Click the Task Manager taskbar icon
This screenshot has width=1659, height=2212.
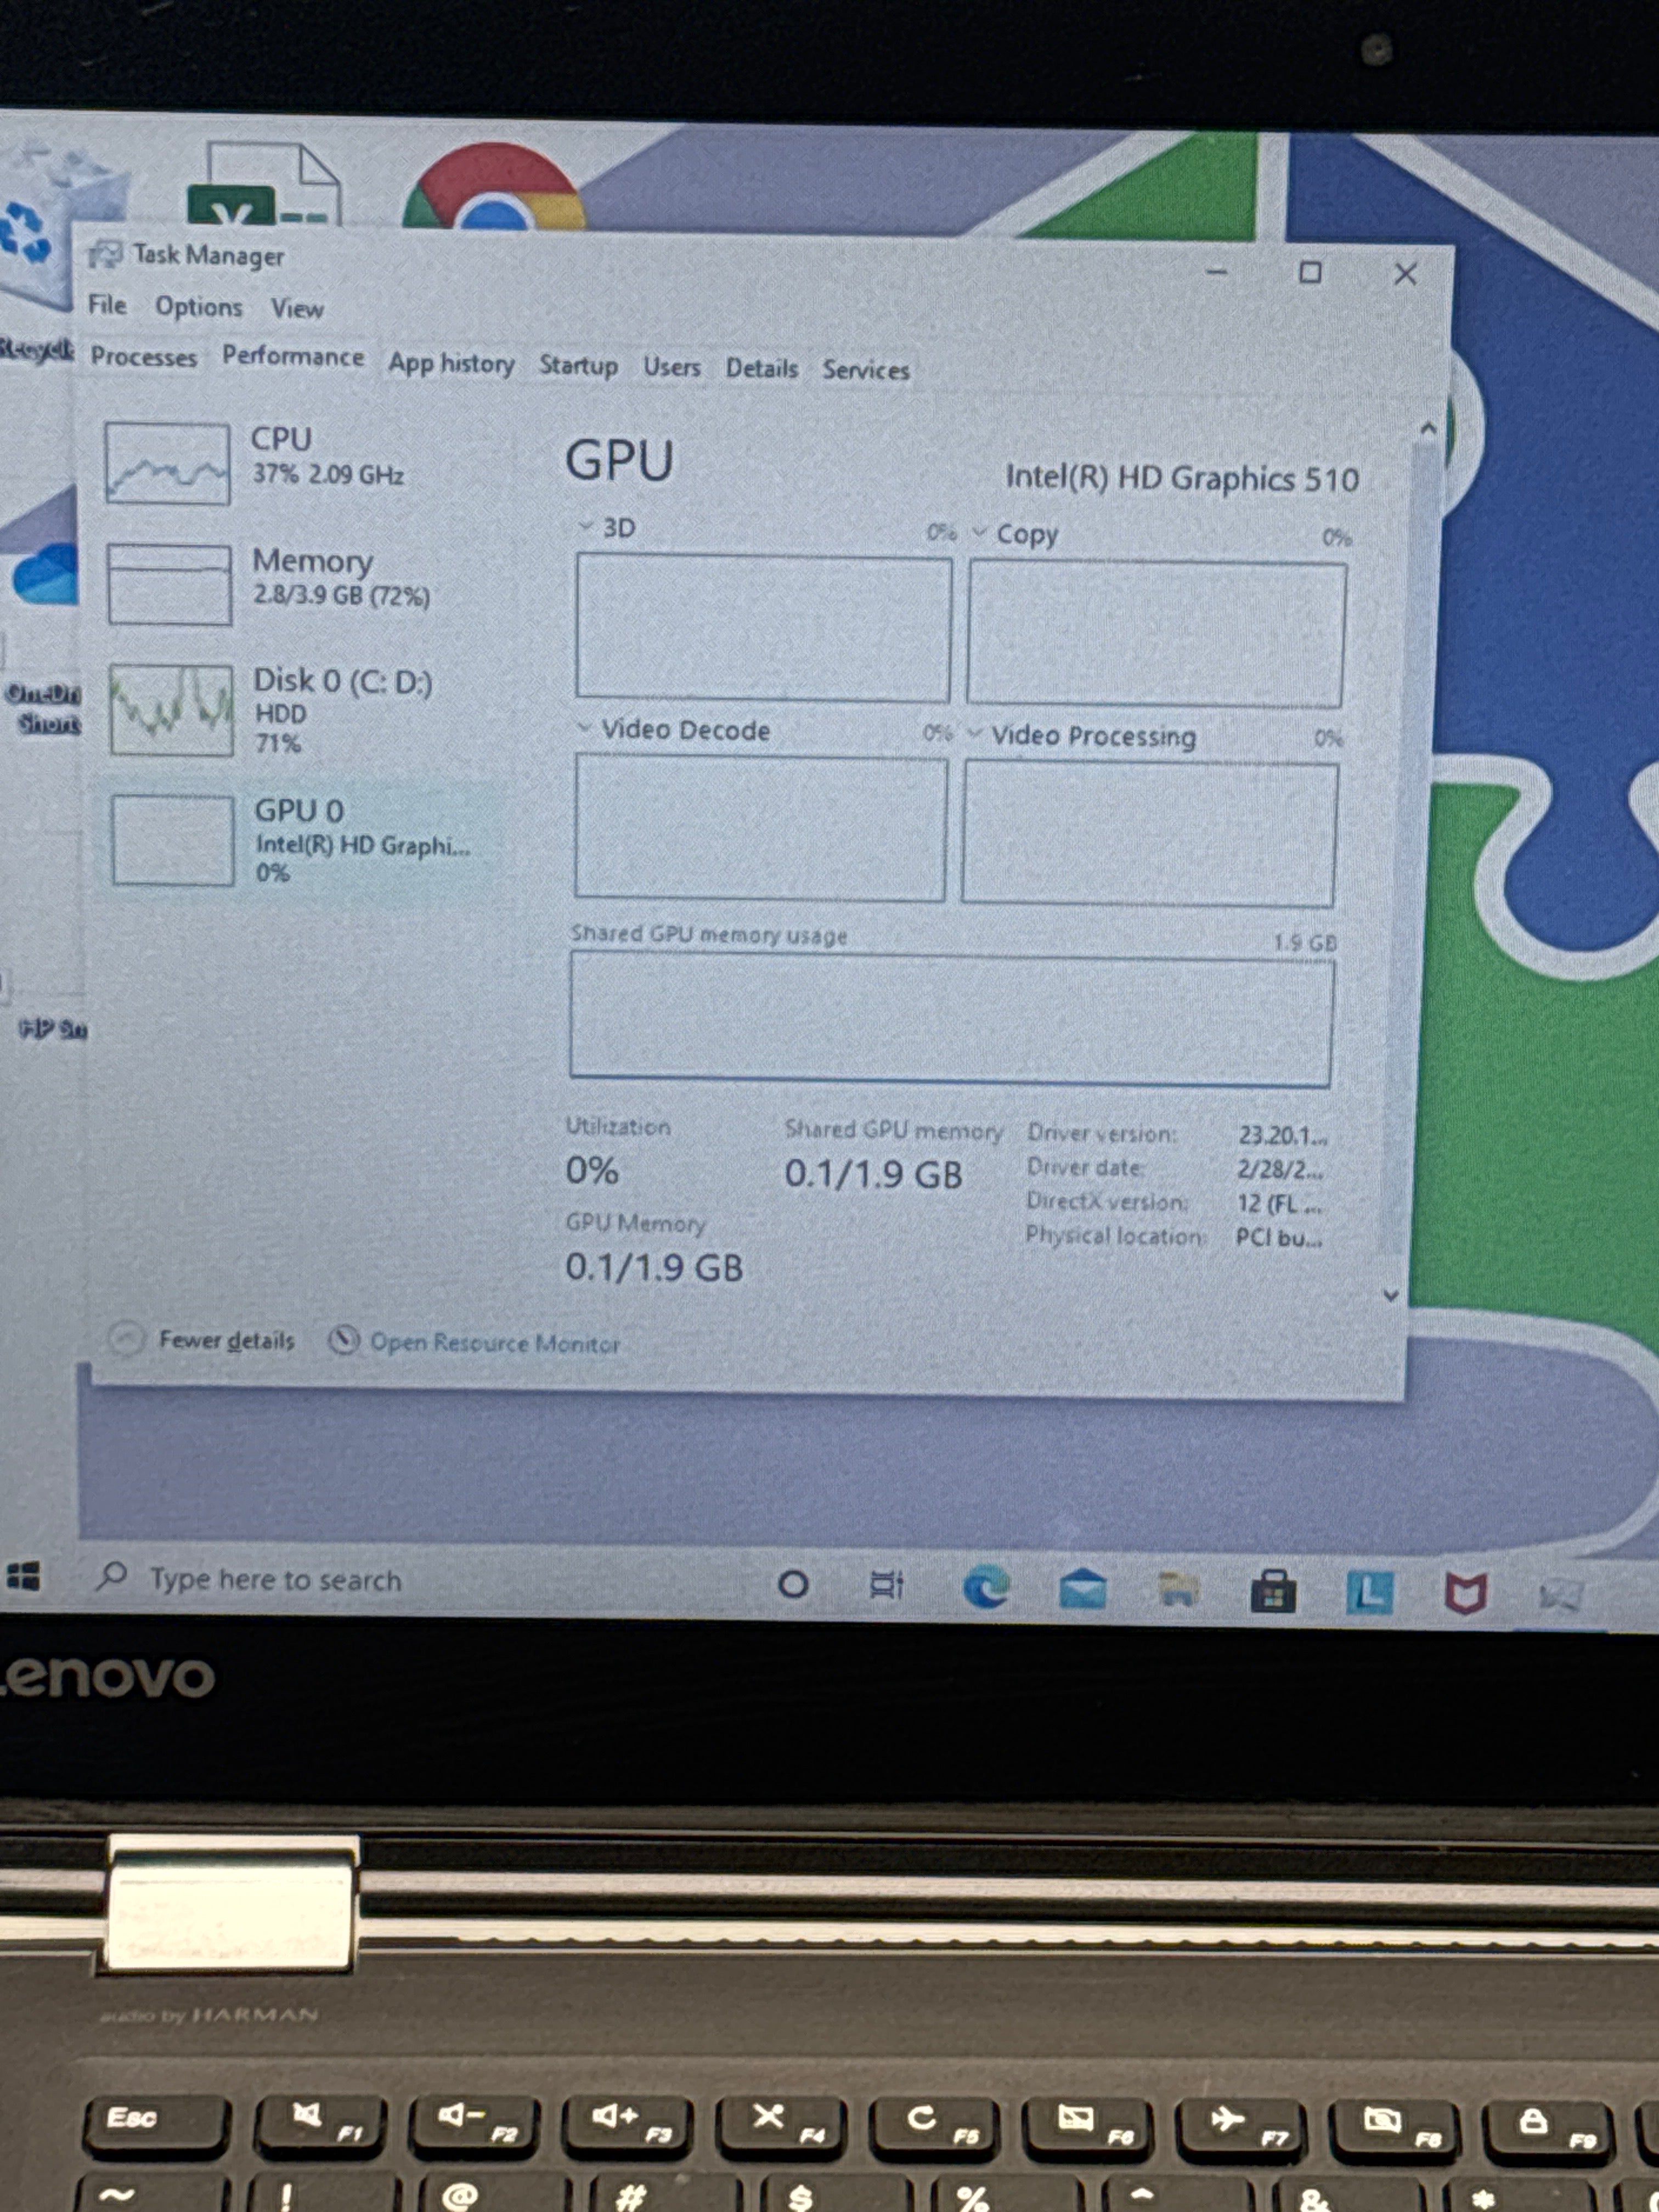click(1560, 1596)
